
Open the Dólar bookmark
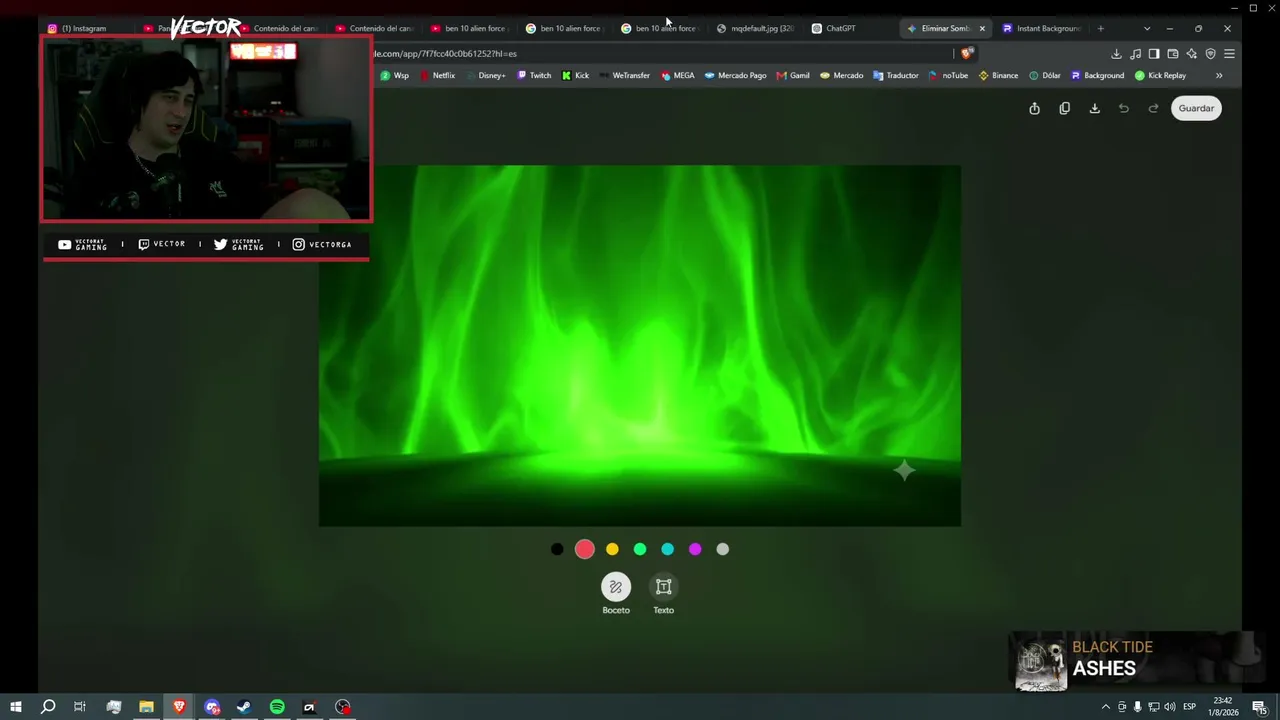1045,75
